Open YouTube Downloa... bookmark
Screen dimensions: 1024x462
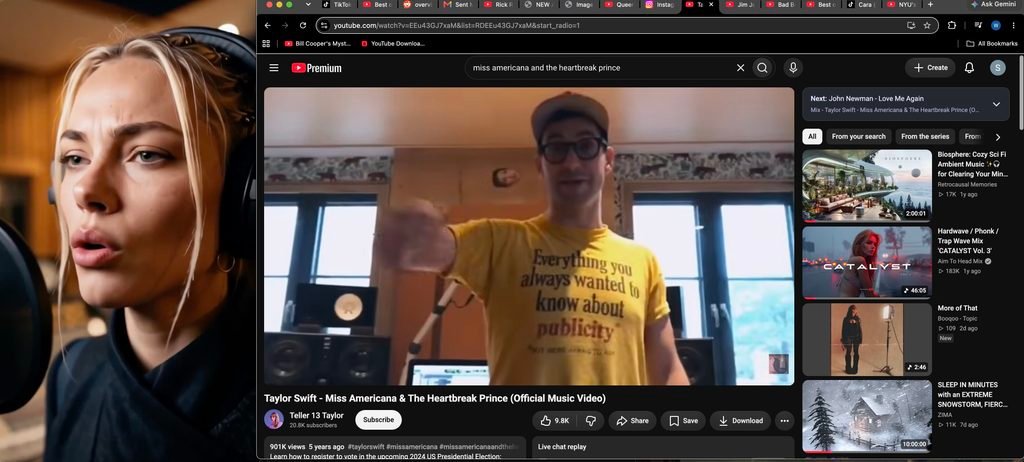[x=393, y=44]
